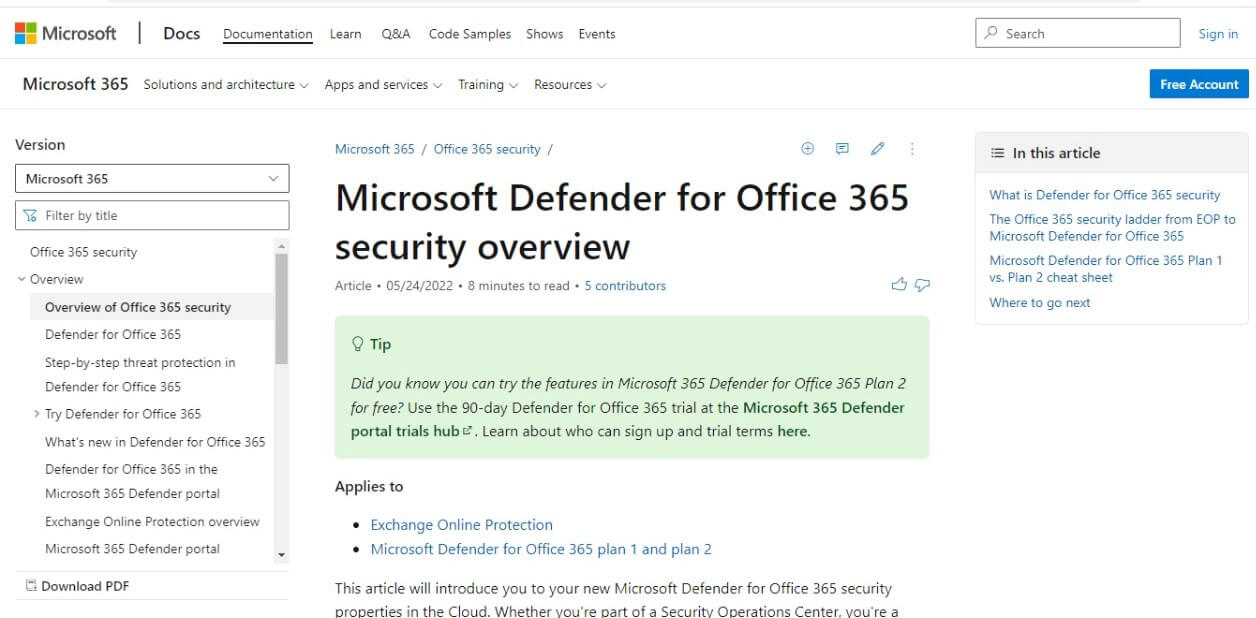Click the sidebar scrollbar down arrow
This screenshot has height=618, width=1256.
point(281,555)
